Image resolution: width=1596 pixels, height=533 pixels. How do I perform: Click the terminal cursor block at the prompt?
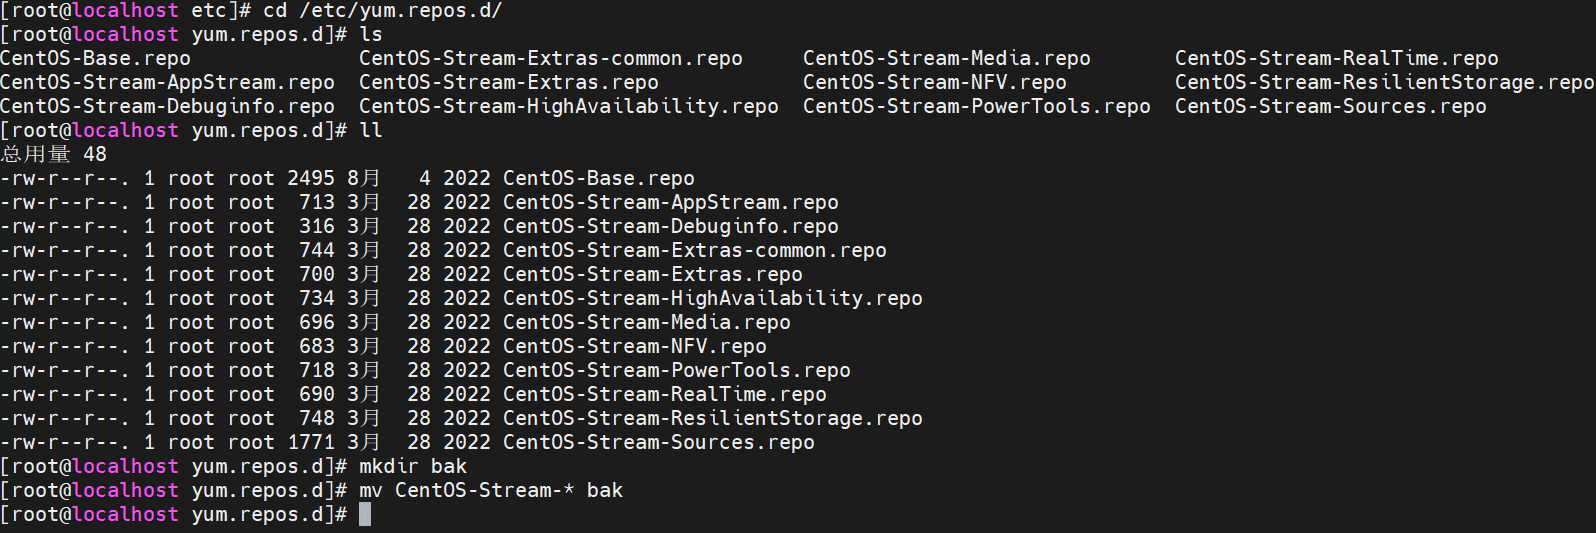[365, 514]
